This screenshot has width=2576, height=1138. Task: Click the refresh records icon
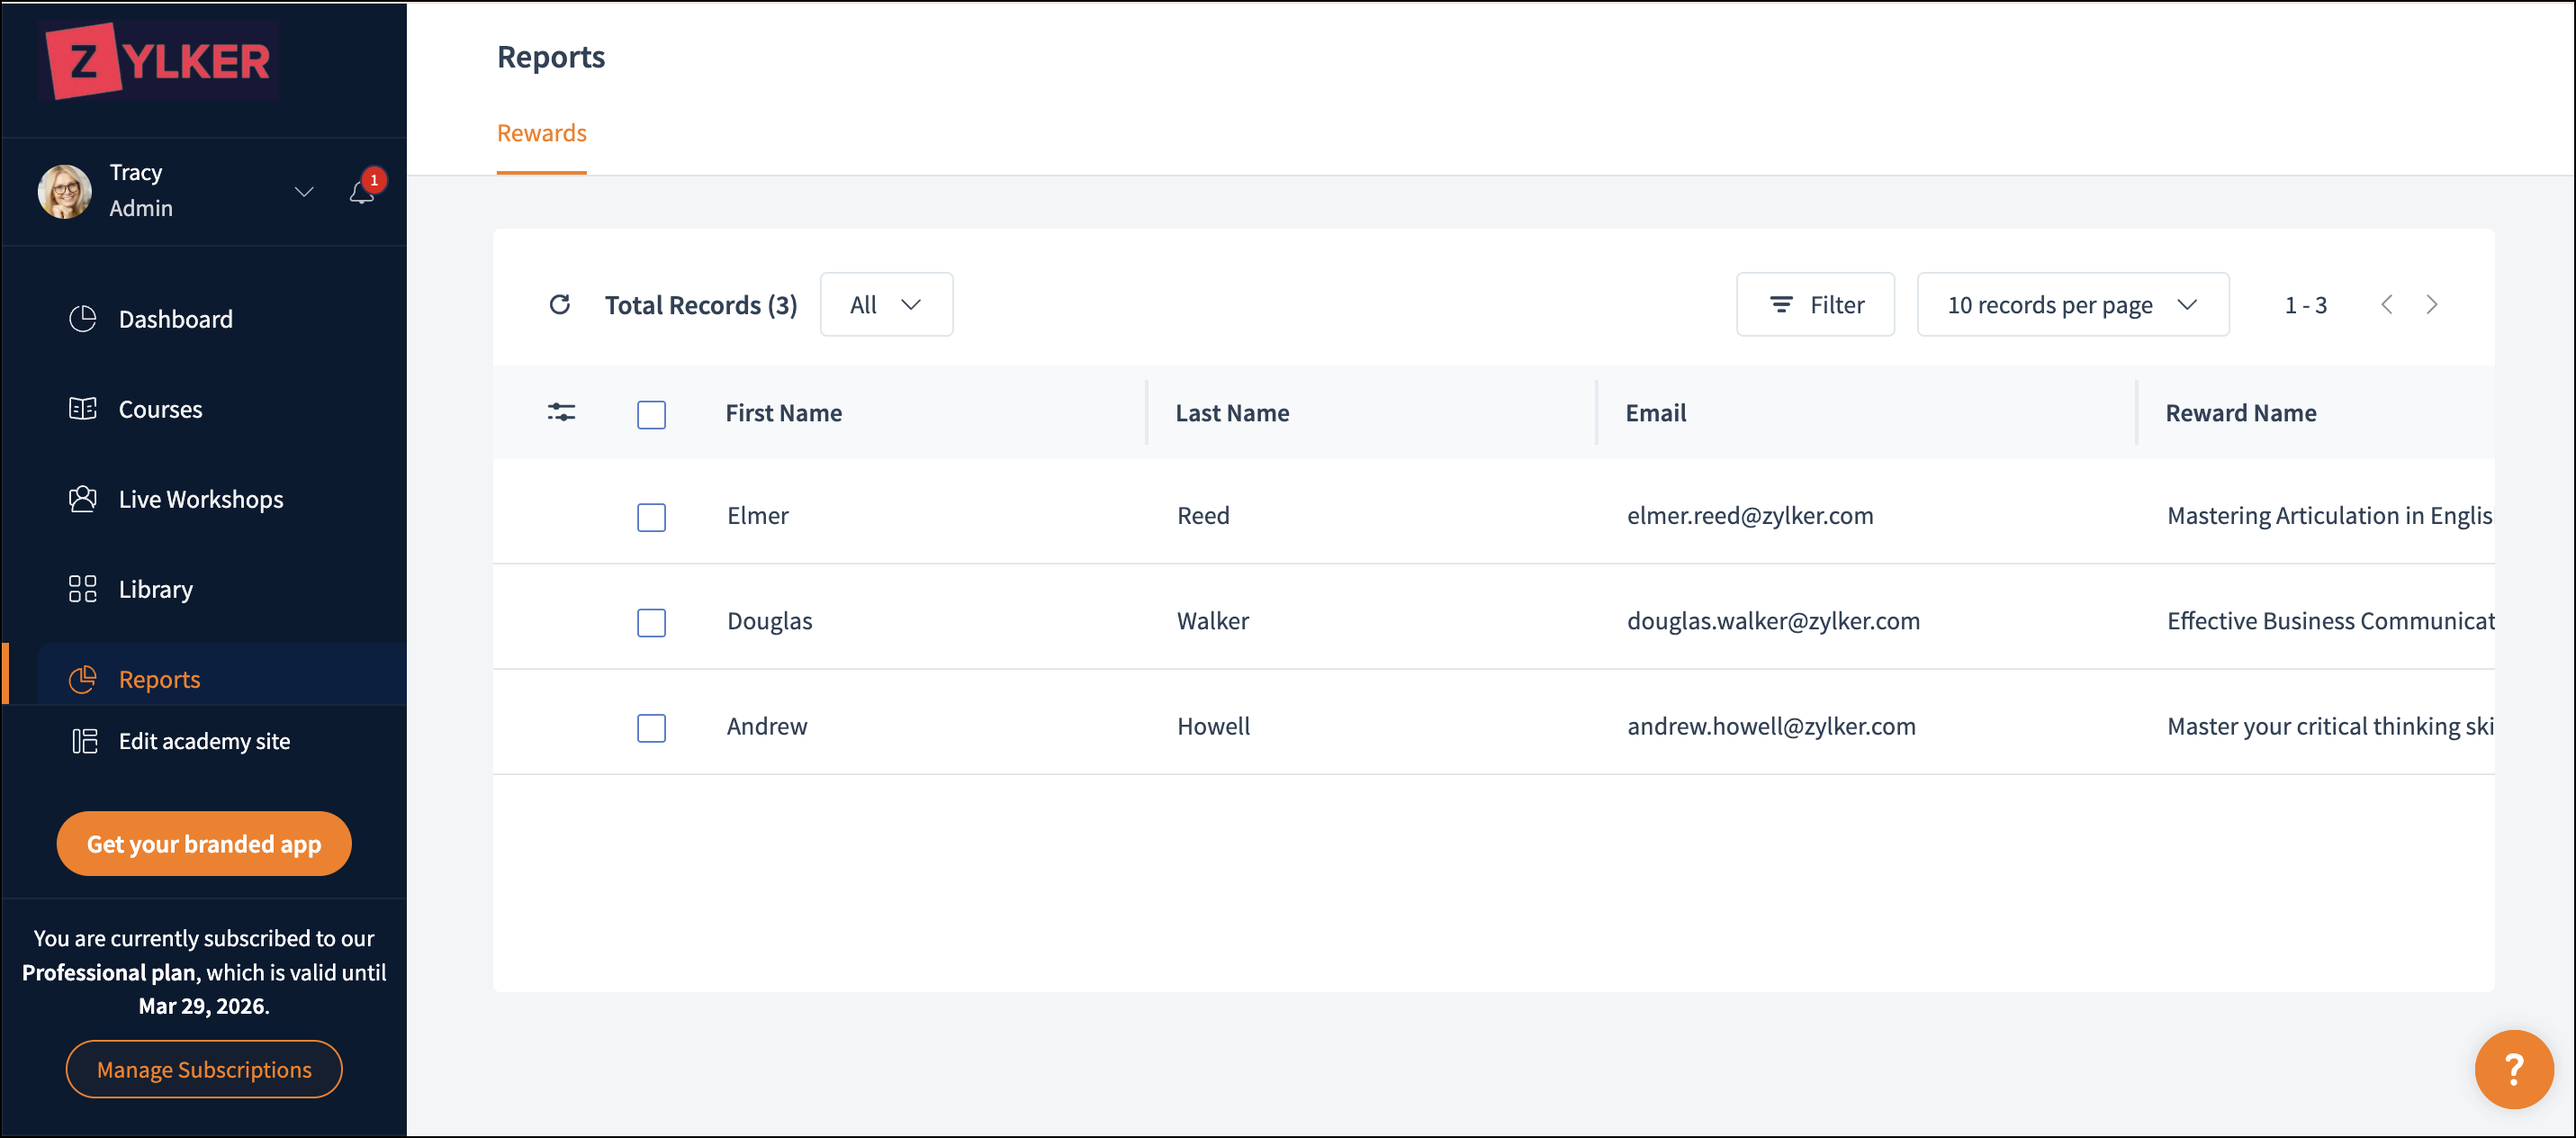pos(560,304)
